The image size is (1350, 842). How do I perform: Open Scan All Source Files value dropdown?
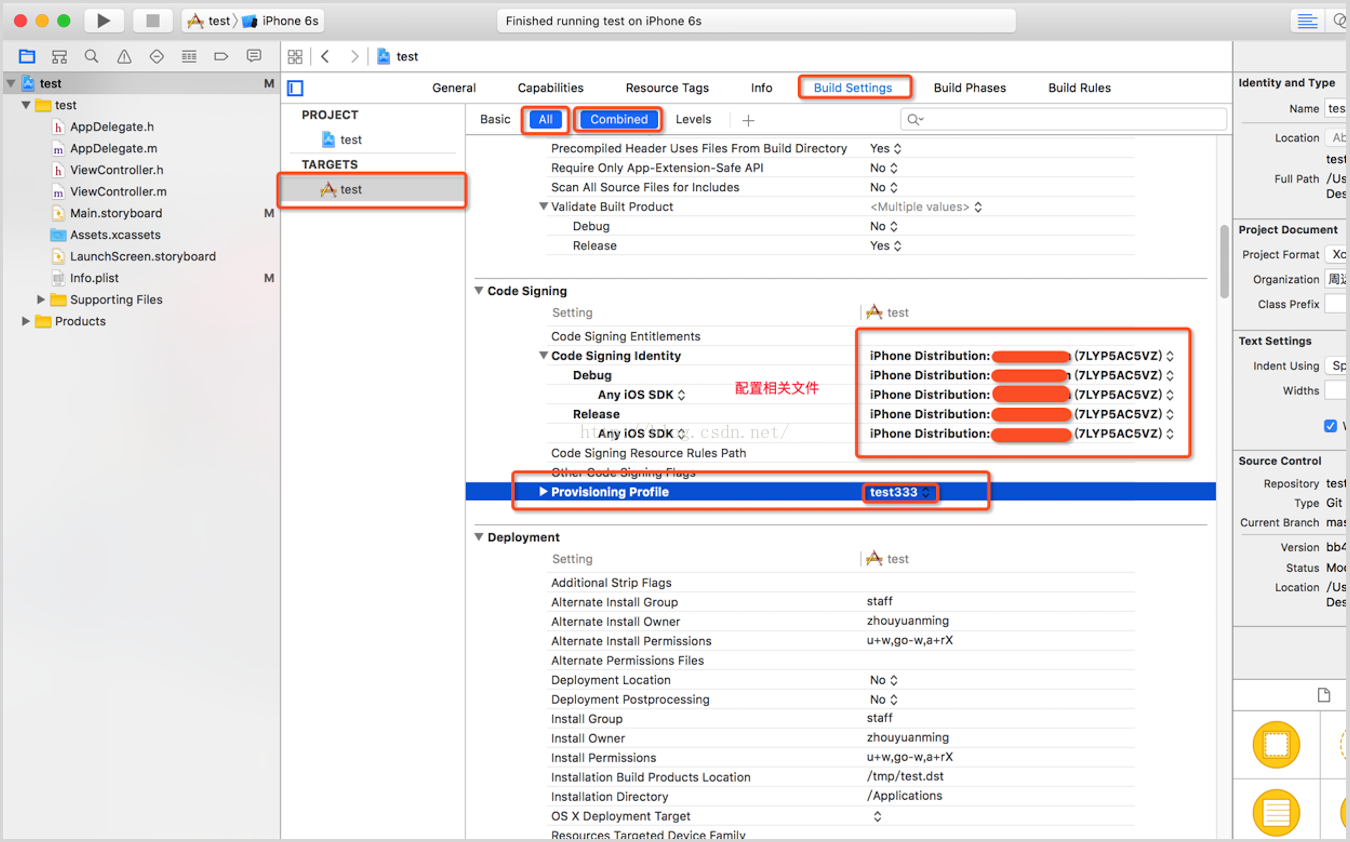[884, 187]
